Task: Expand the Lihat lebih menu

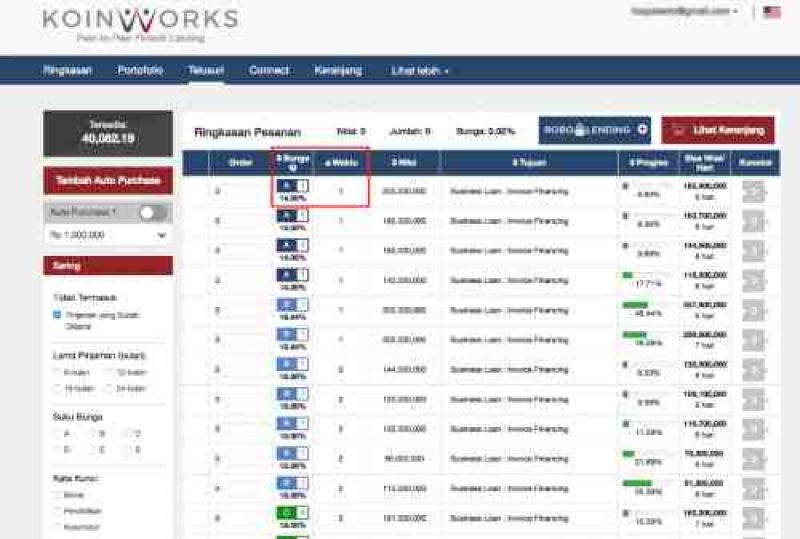Action: click(420, 71)
